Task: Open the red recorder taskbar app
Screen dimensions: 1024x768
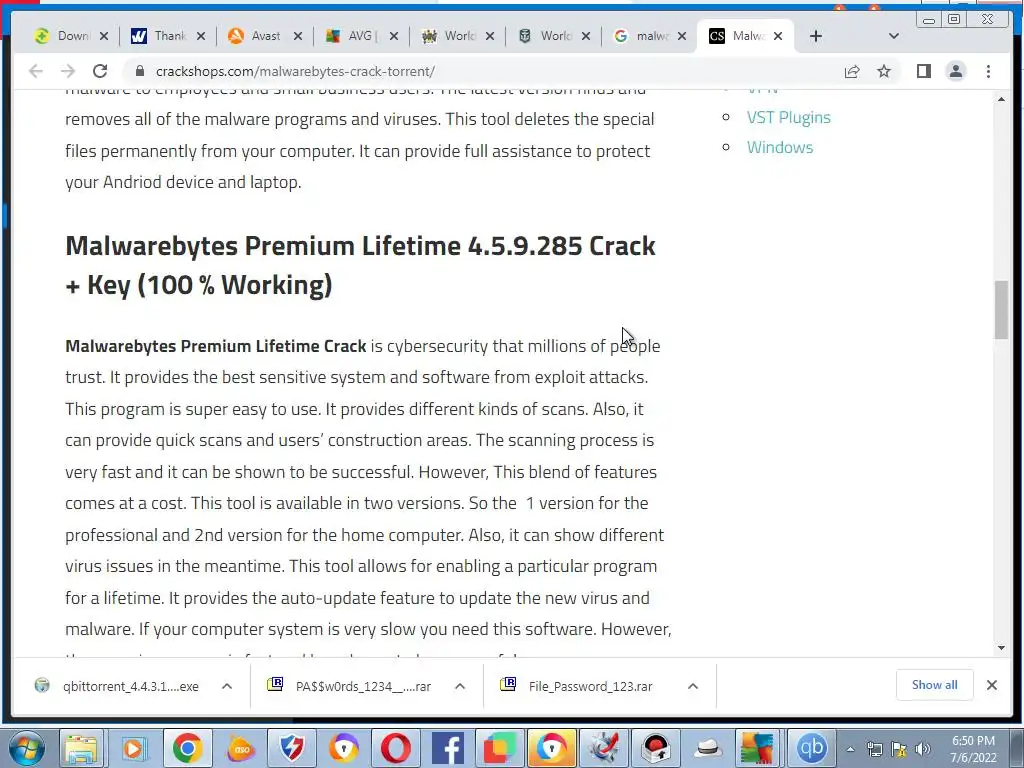Action: 655,748
